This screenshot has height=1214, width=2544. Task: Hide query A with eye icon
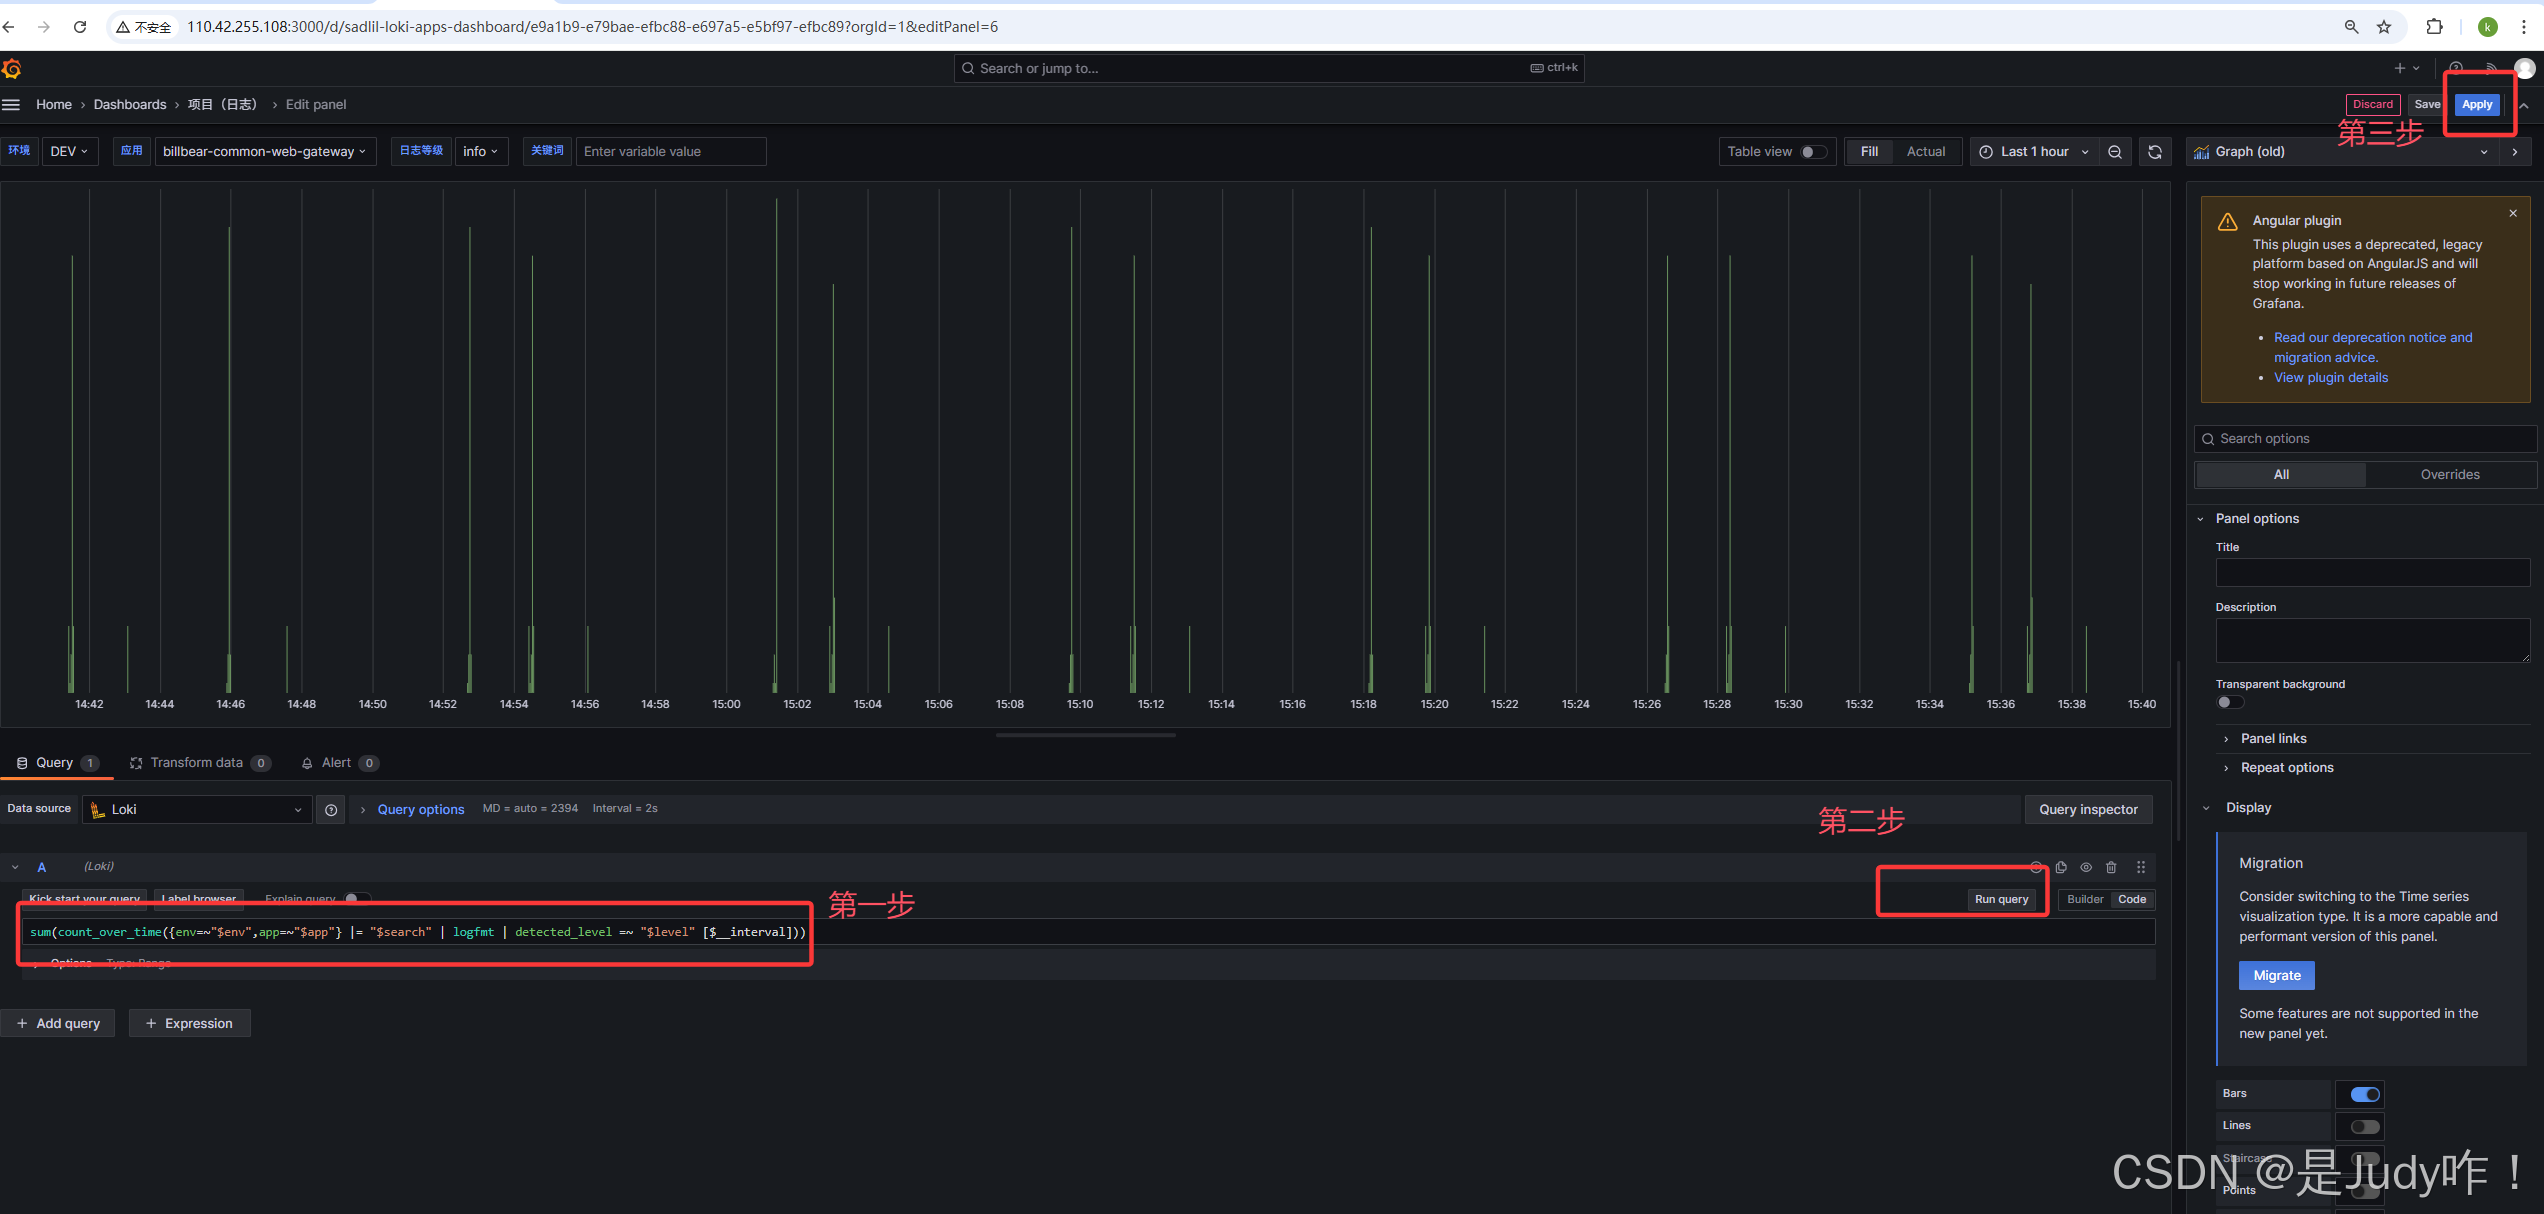pos(2086,867)
